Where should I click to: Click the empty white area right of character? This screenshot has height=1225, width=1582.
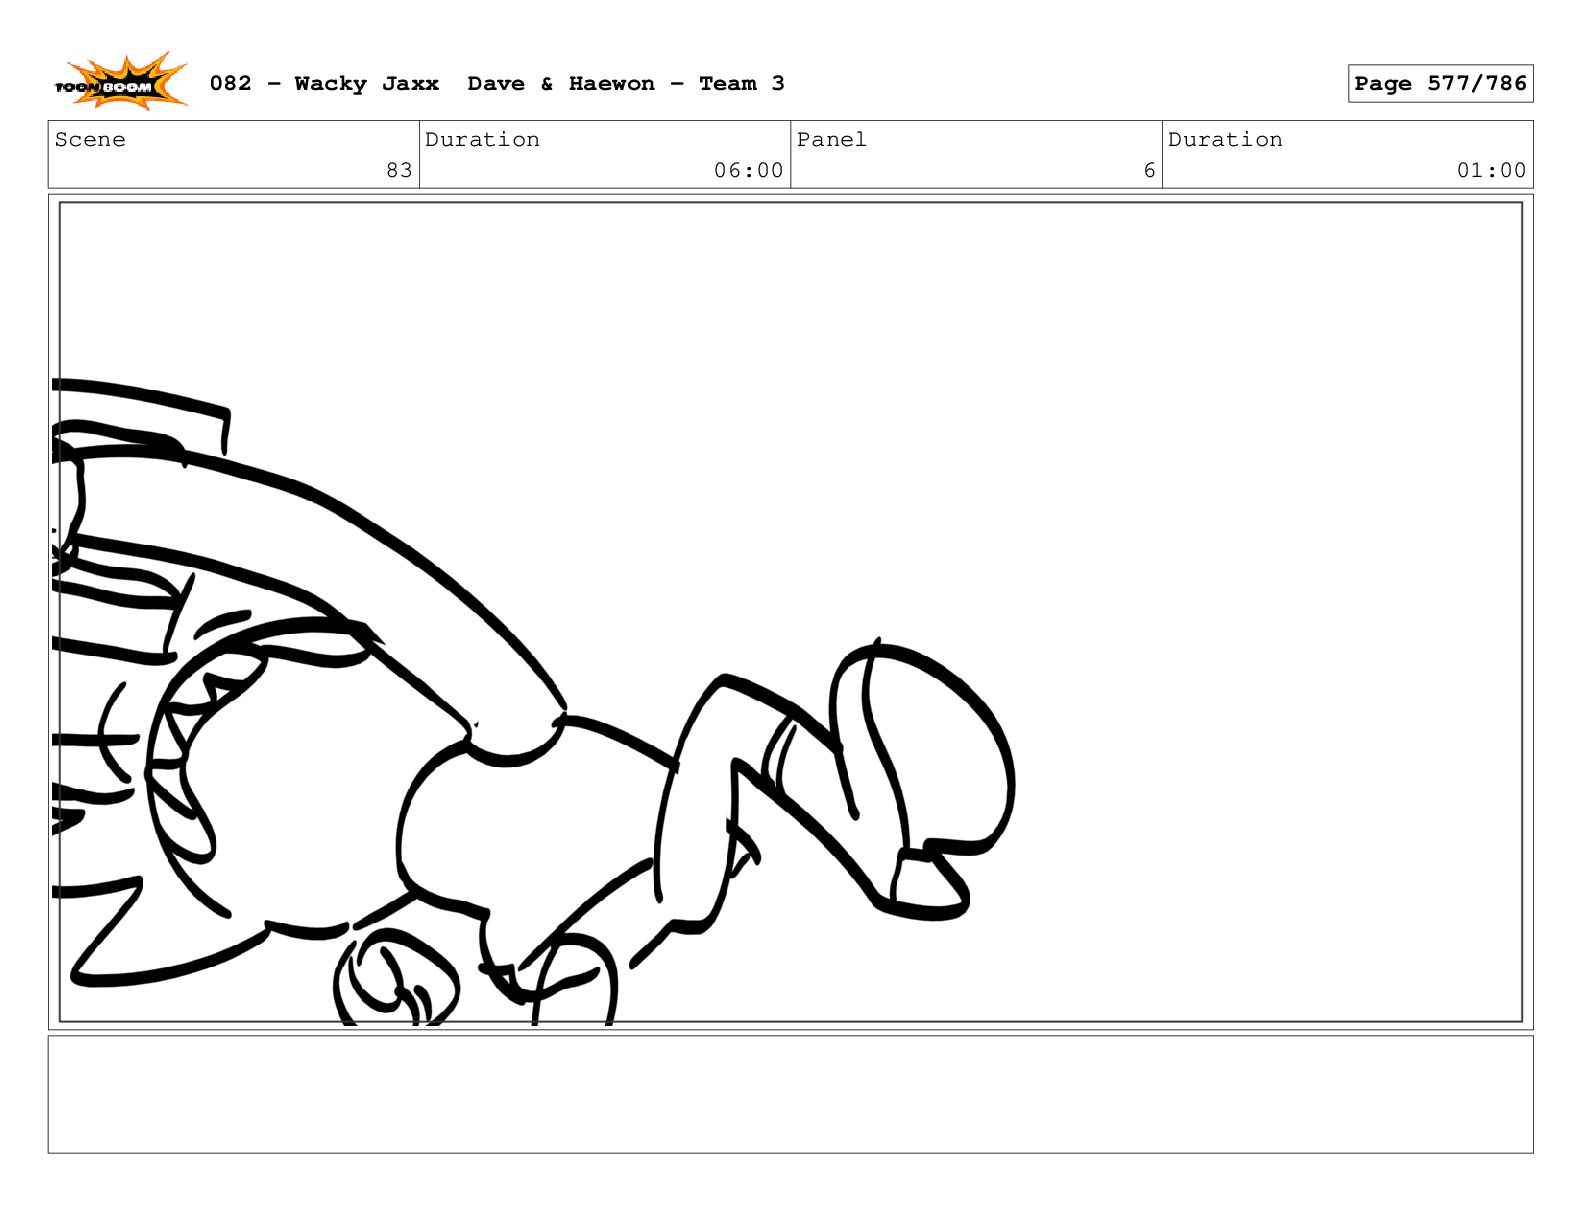pos(1250,600)
